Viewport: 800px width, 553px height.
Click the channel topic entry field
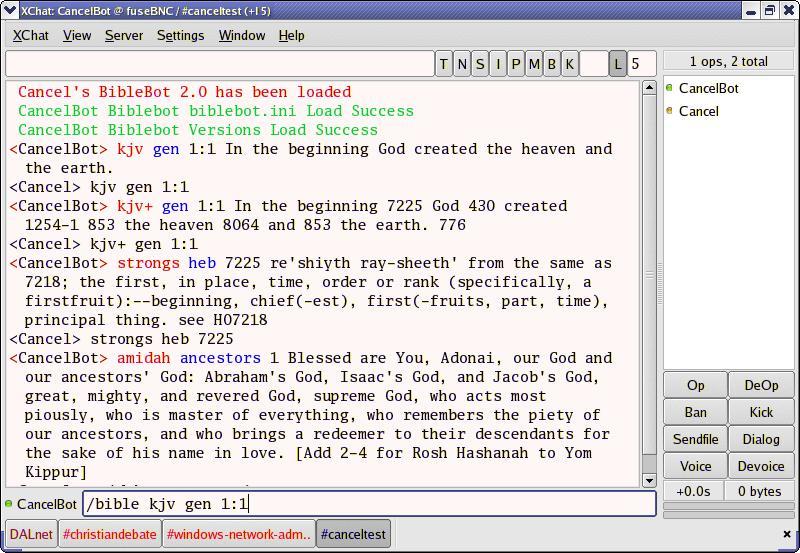[x=219, y=64]
